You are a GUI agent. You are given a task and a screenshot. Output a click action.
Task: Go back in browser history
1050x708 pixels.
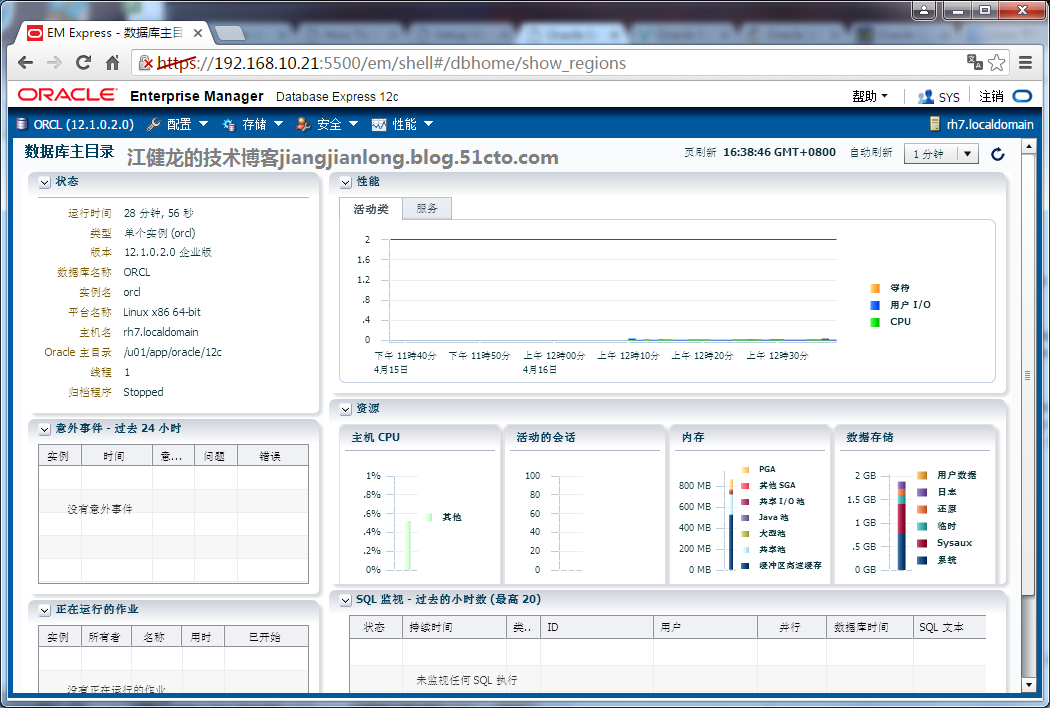tap(25, 63)
